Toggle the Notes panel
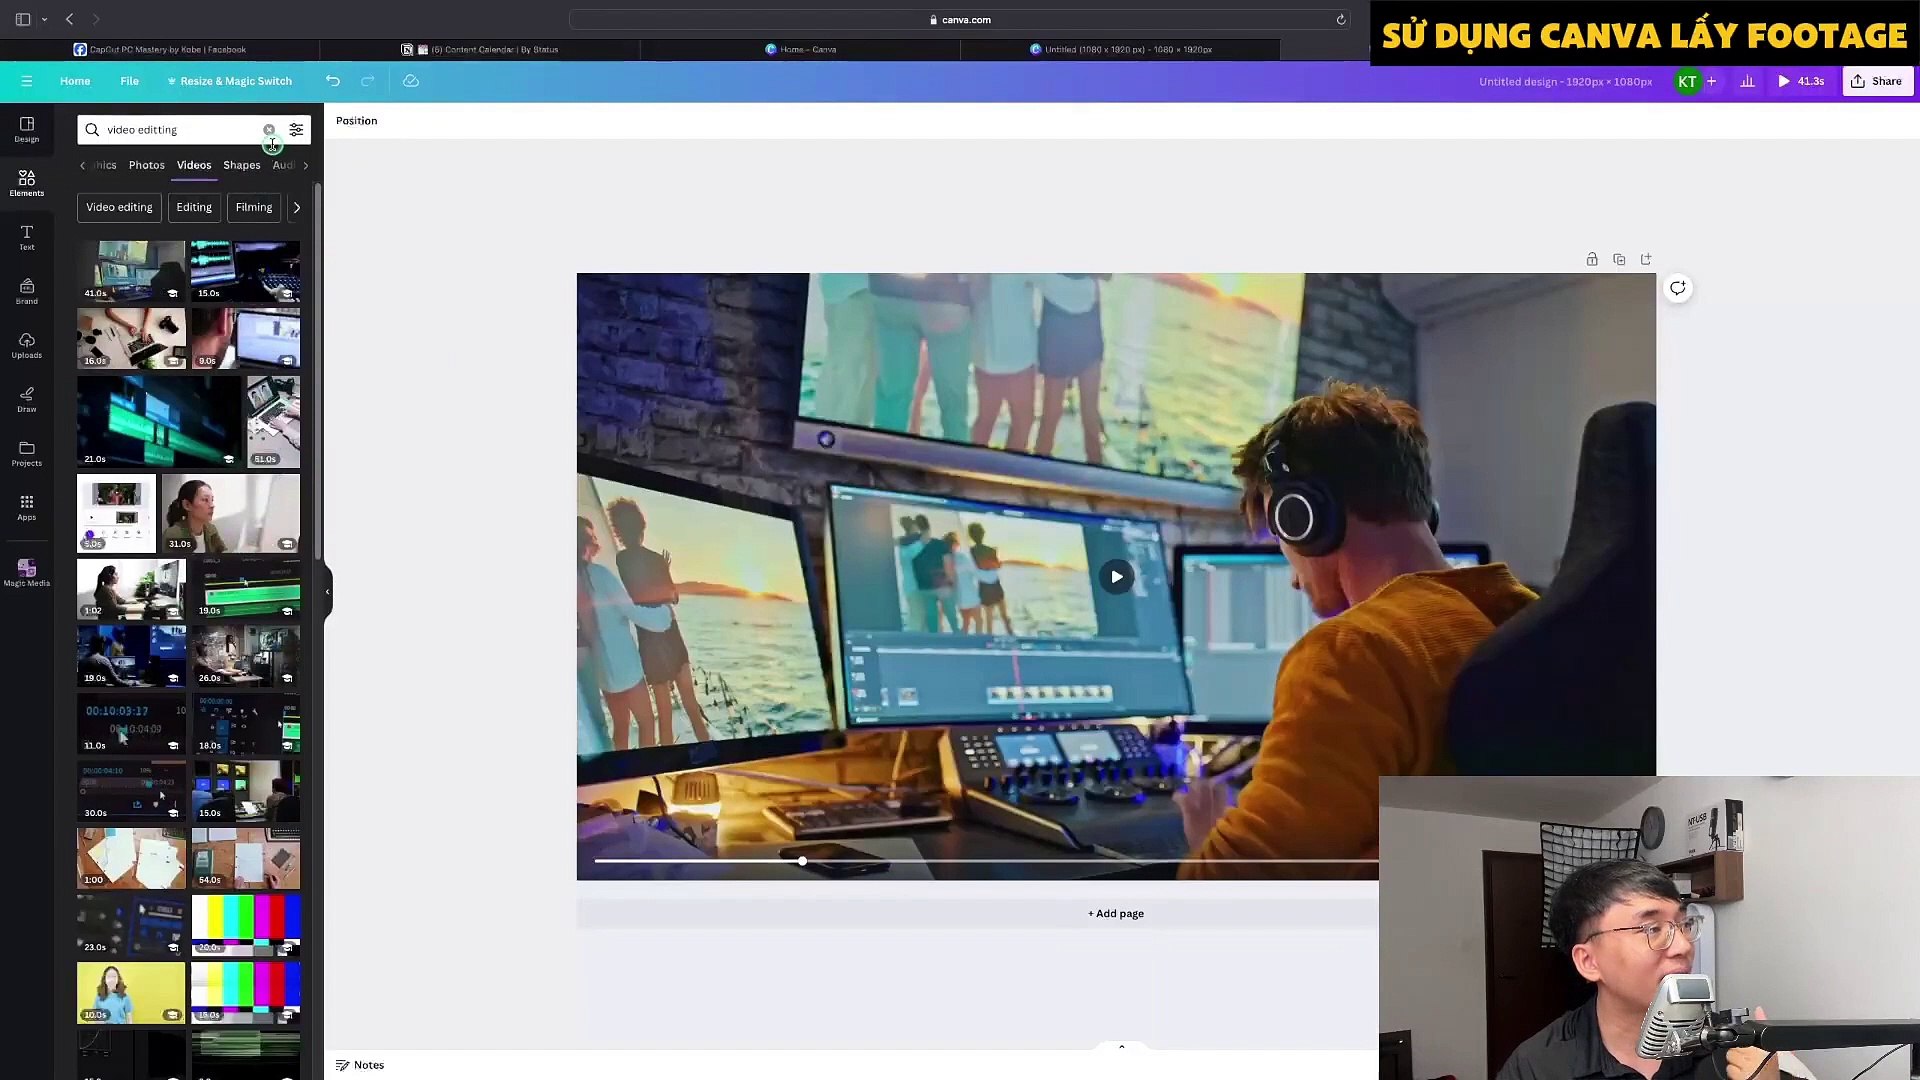Viewport: 1920px width, 1080px height. [x=360, y=1065]
